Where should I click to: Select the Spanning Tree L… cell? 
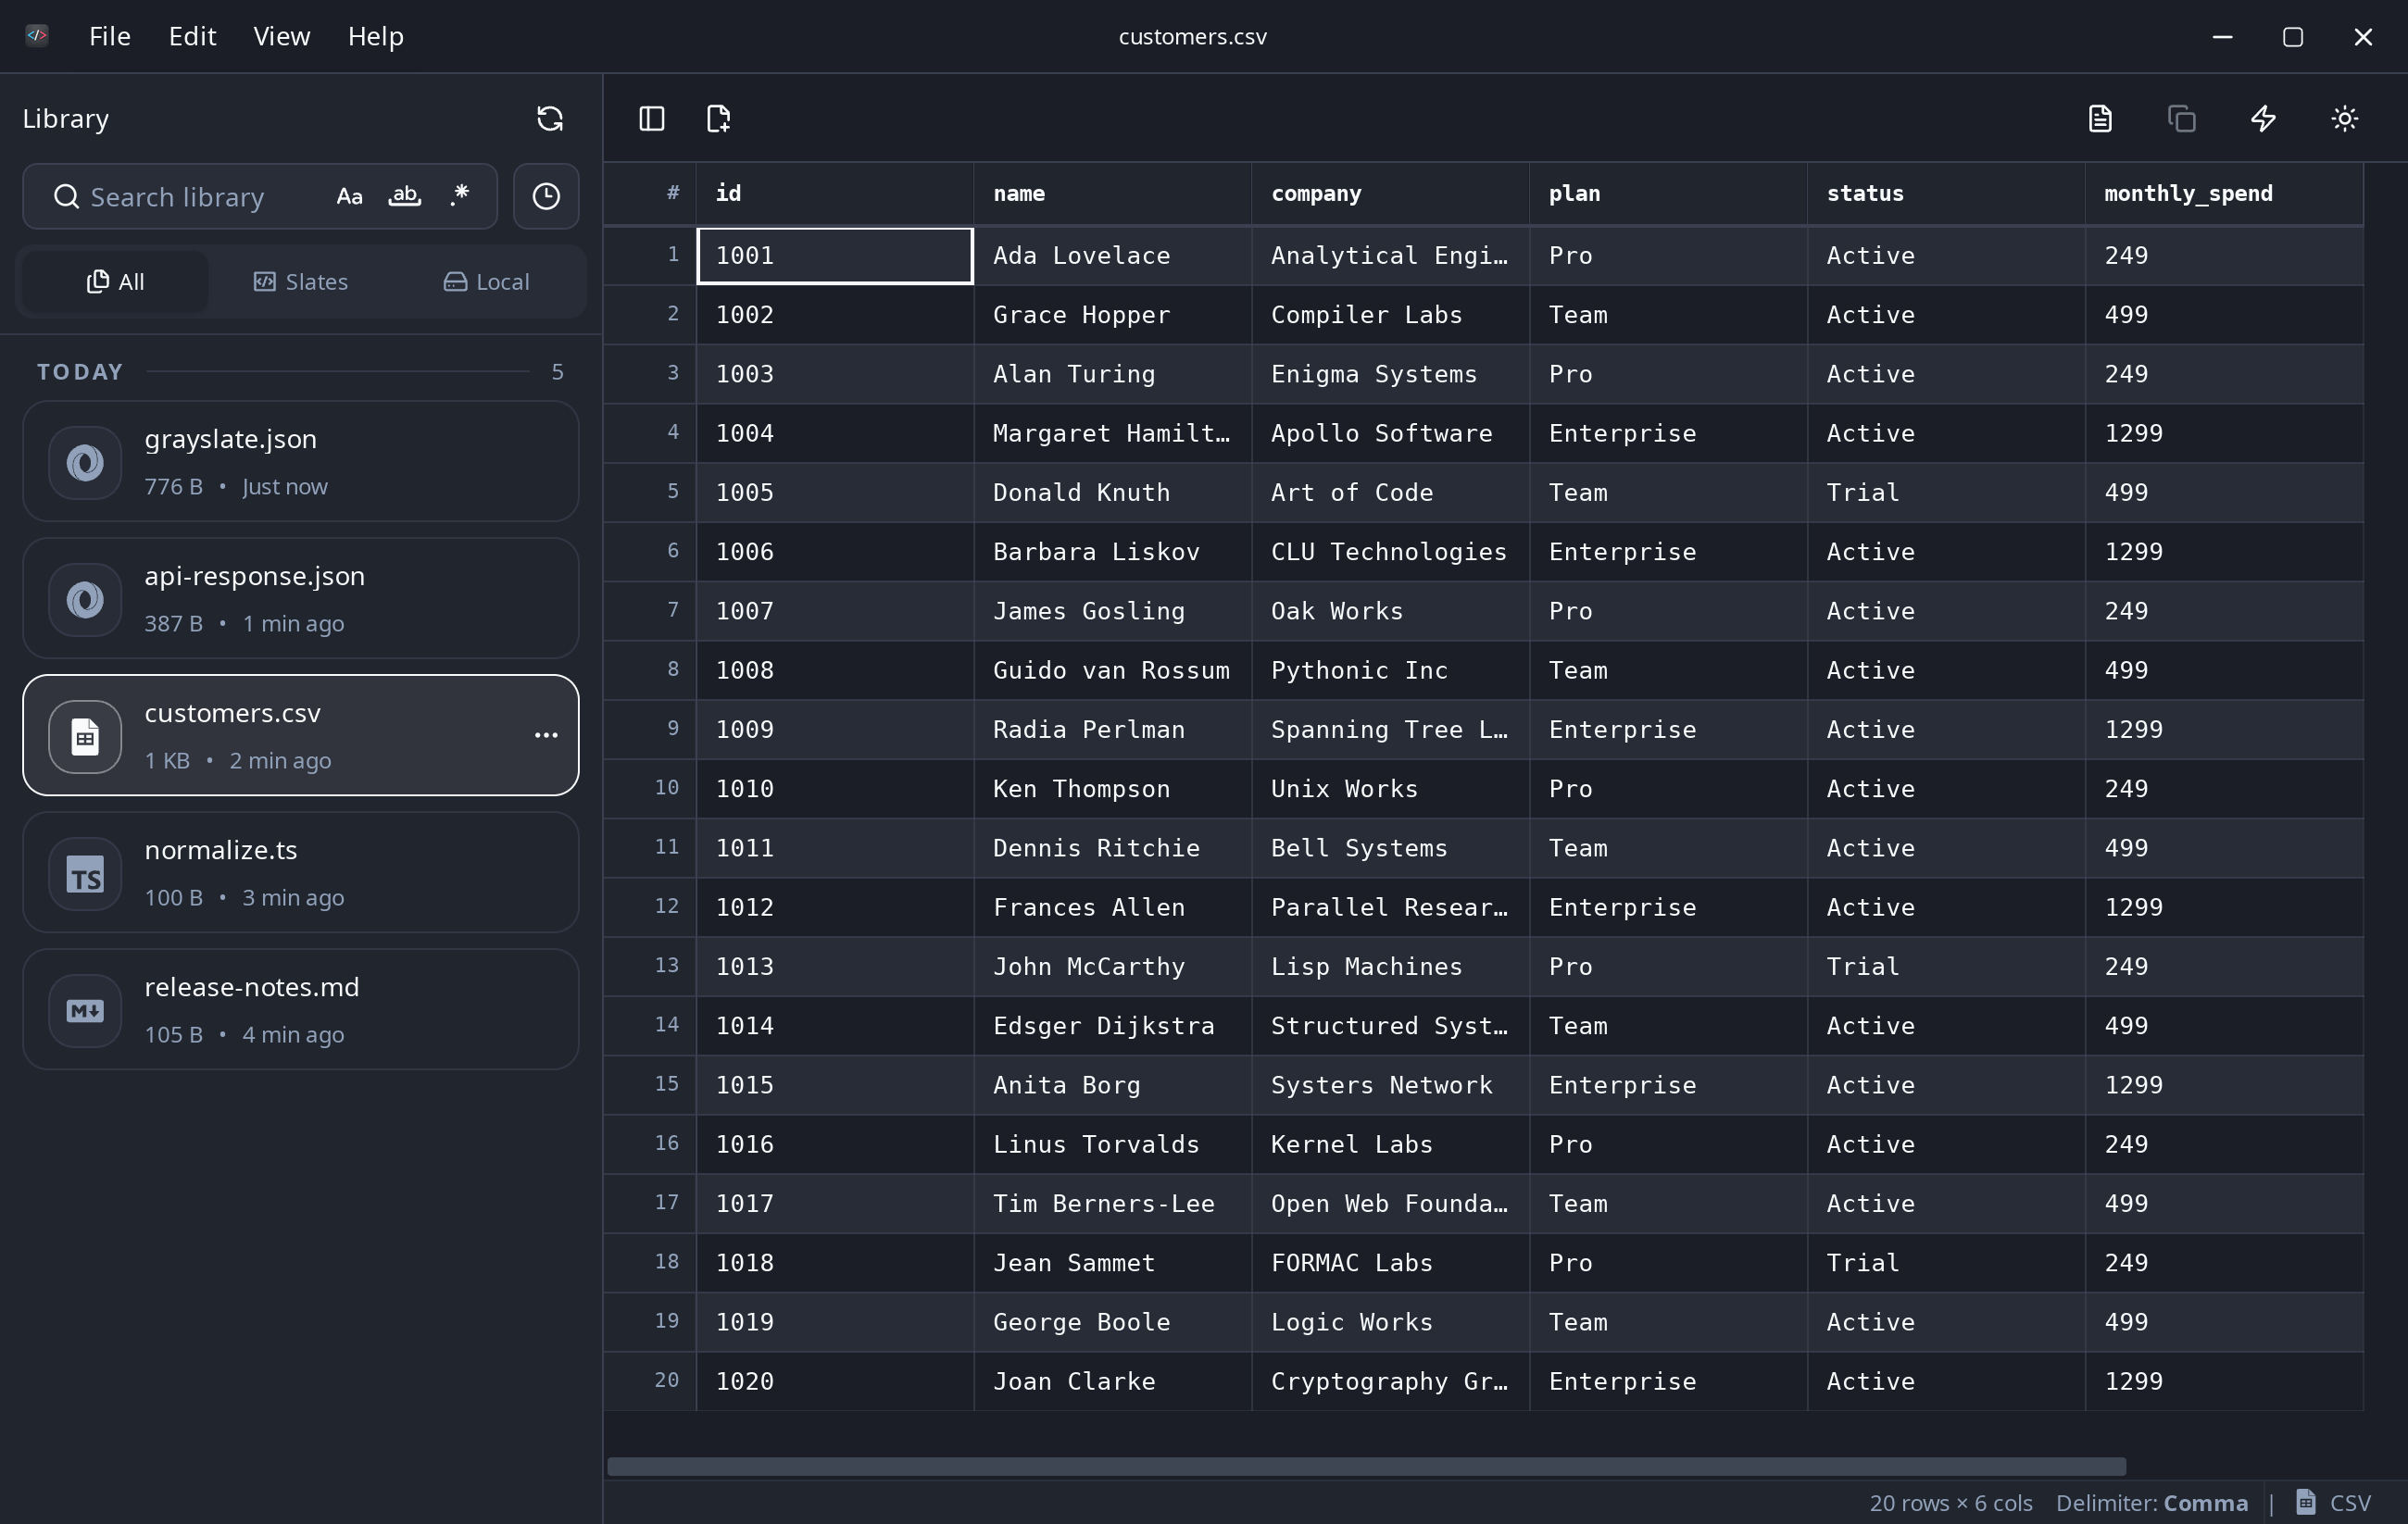[1391, 730]
